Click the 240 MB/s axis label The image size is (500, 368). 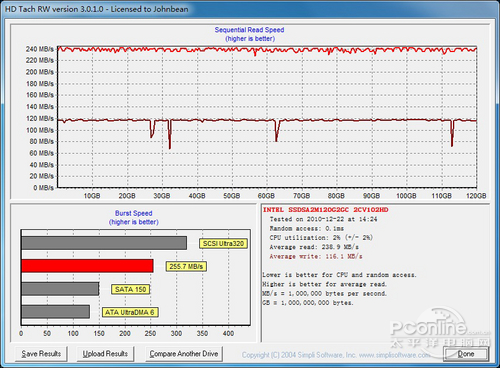(x=40, y=49)
